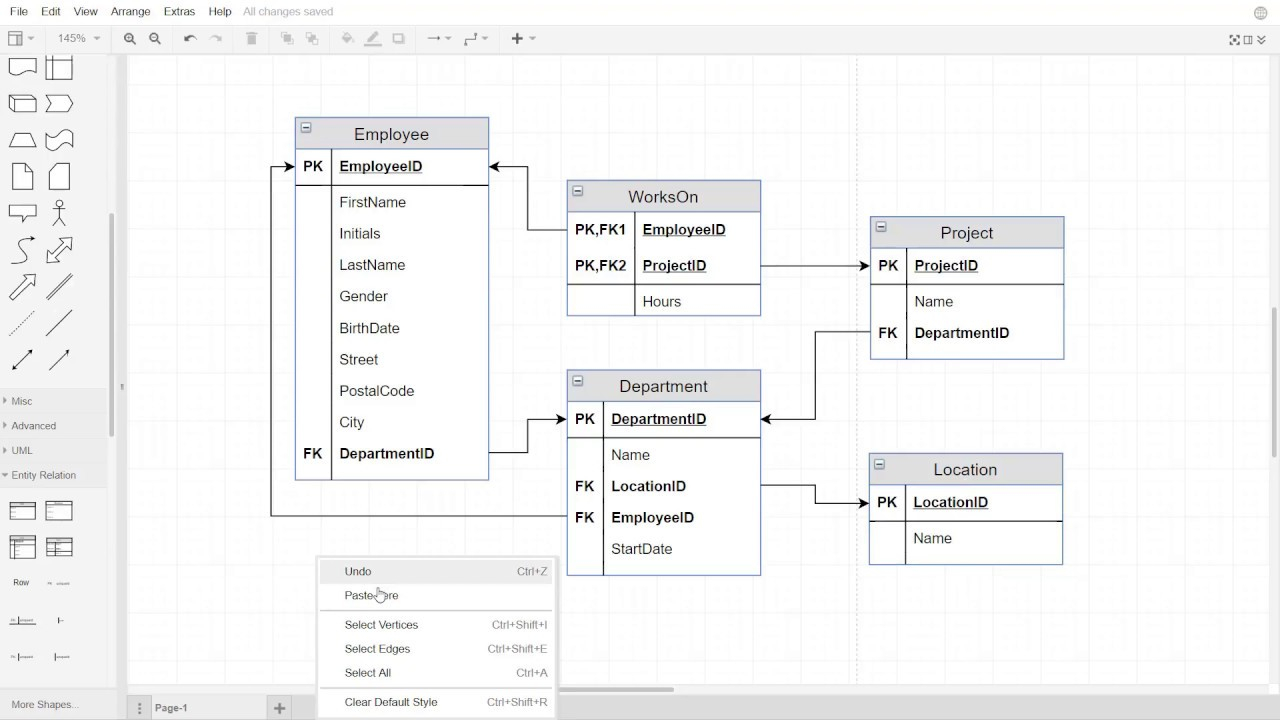
Task: Select the actor stick figure shape
Action: (x=59, y=213)
